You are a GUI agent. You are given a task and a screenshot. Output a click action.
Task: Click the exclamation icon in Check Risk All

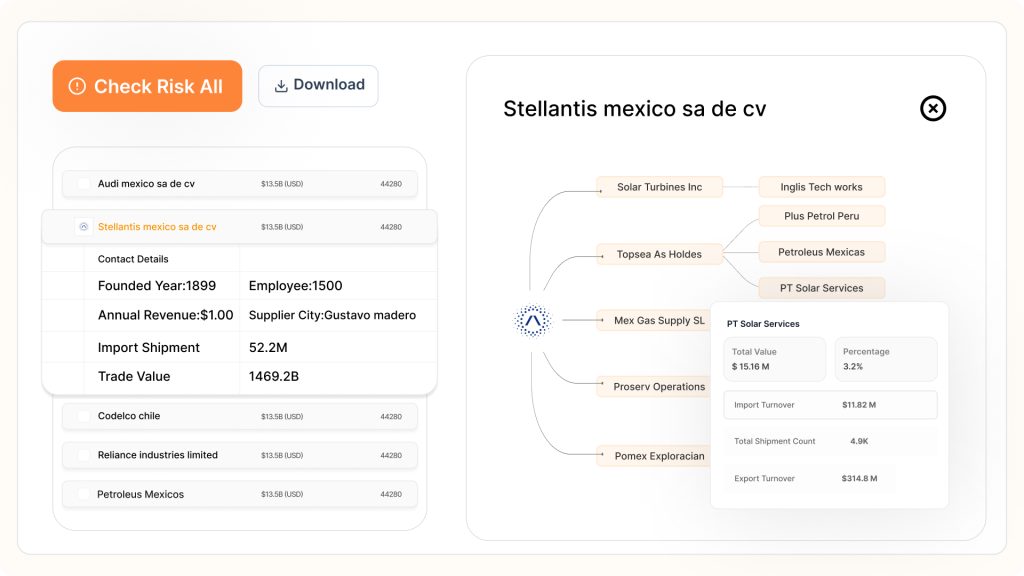click(77, 86)
